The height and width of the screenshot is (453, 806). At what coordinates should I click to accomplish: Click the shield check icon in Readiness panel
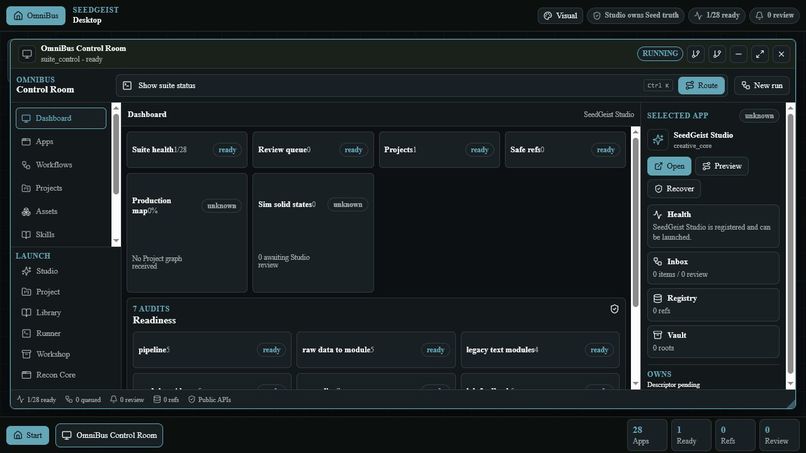click(614, 309)
